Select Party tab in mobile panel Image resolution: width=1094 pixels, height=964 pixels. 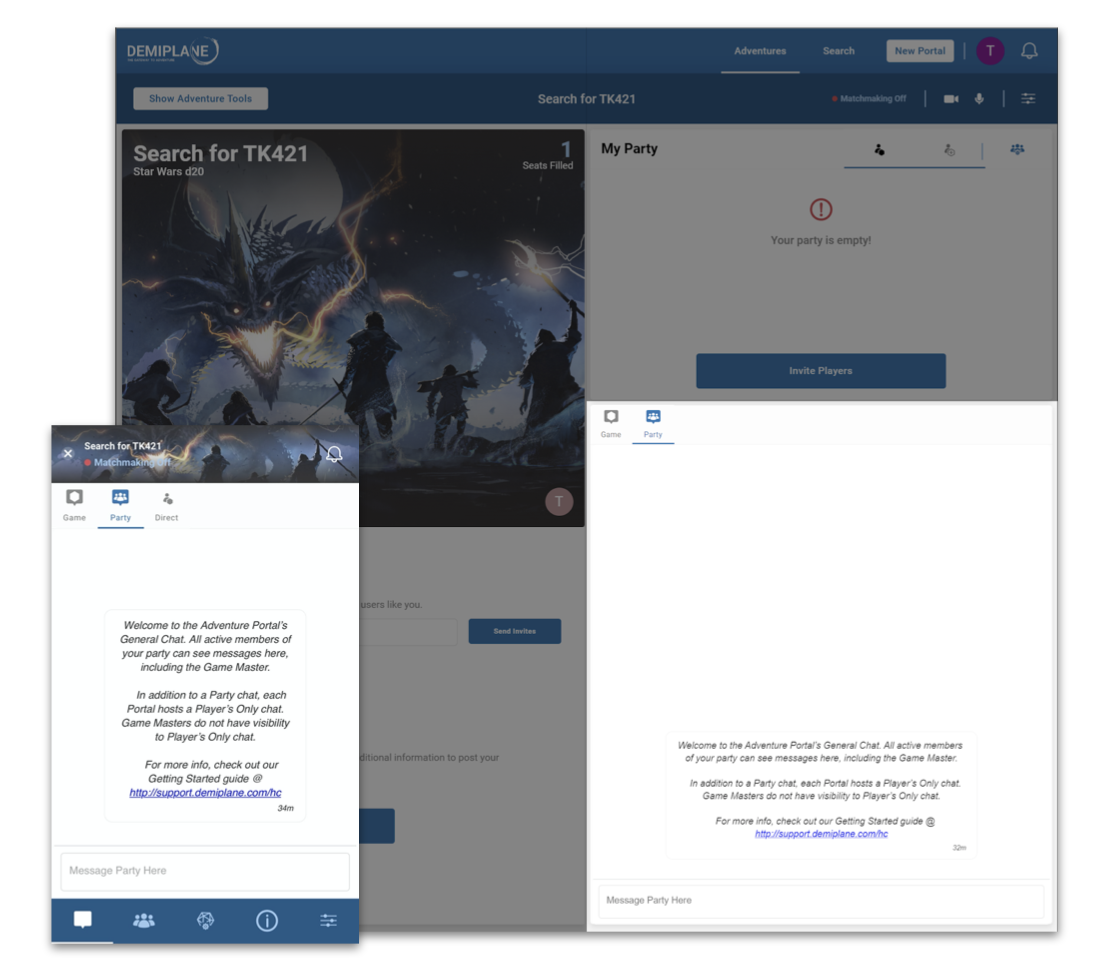tap(120, 505)
